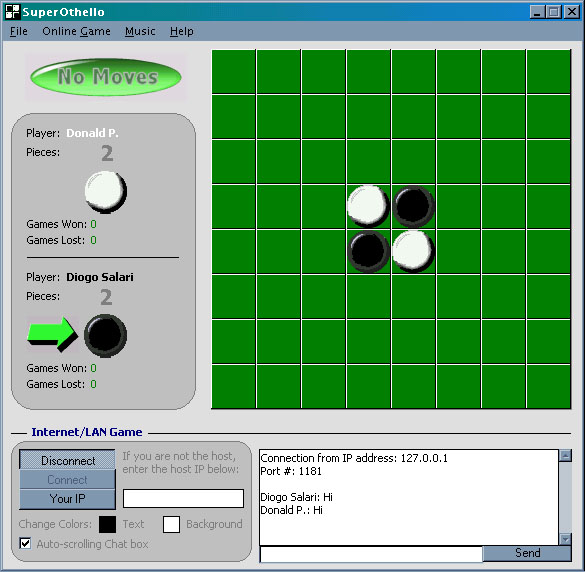Click the host IP address input field
585x572 pixels.
click(183, 498)
